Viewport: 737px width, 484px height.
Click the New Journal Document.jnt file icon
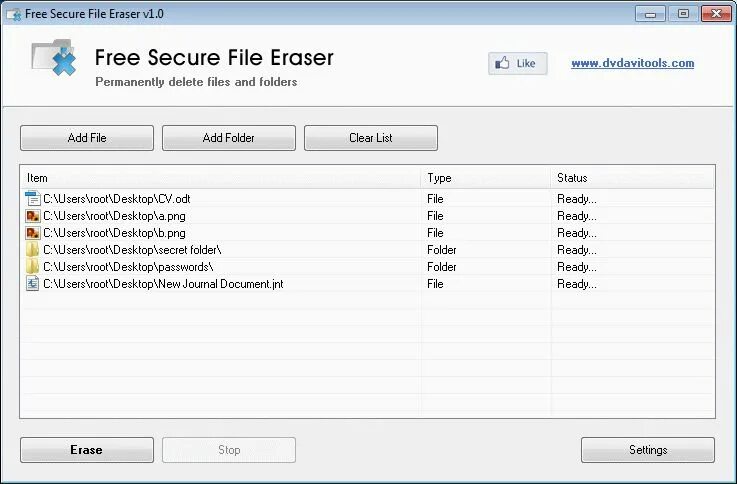pyautogui.click(x=32, y=283)
